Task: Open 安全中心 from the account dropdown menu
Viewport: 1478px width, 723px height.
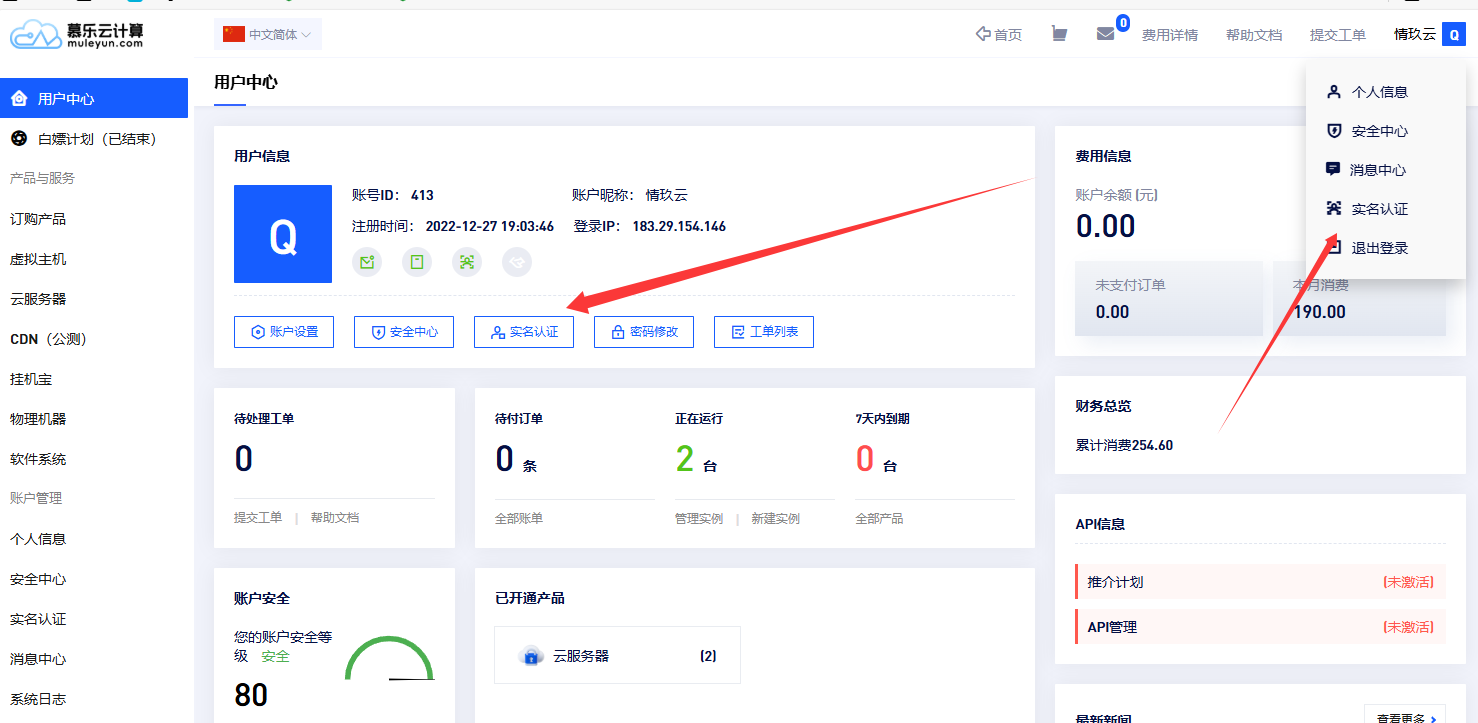Action: [x=1380, y=130]
